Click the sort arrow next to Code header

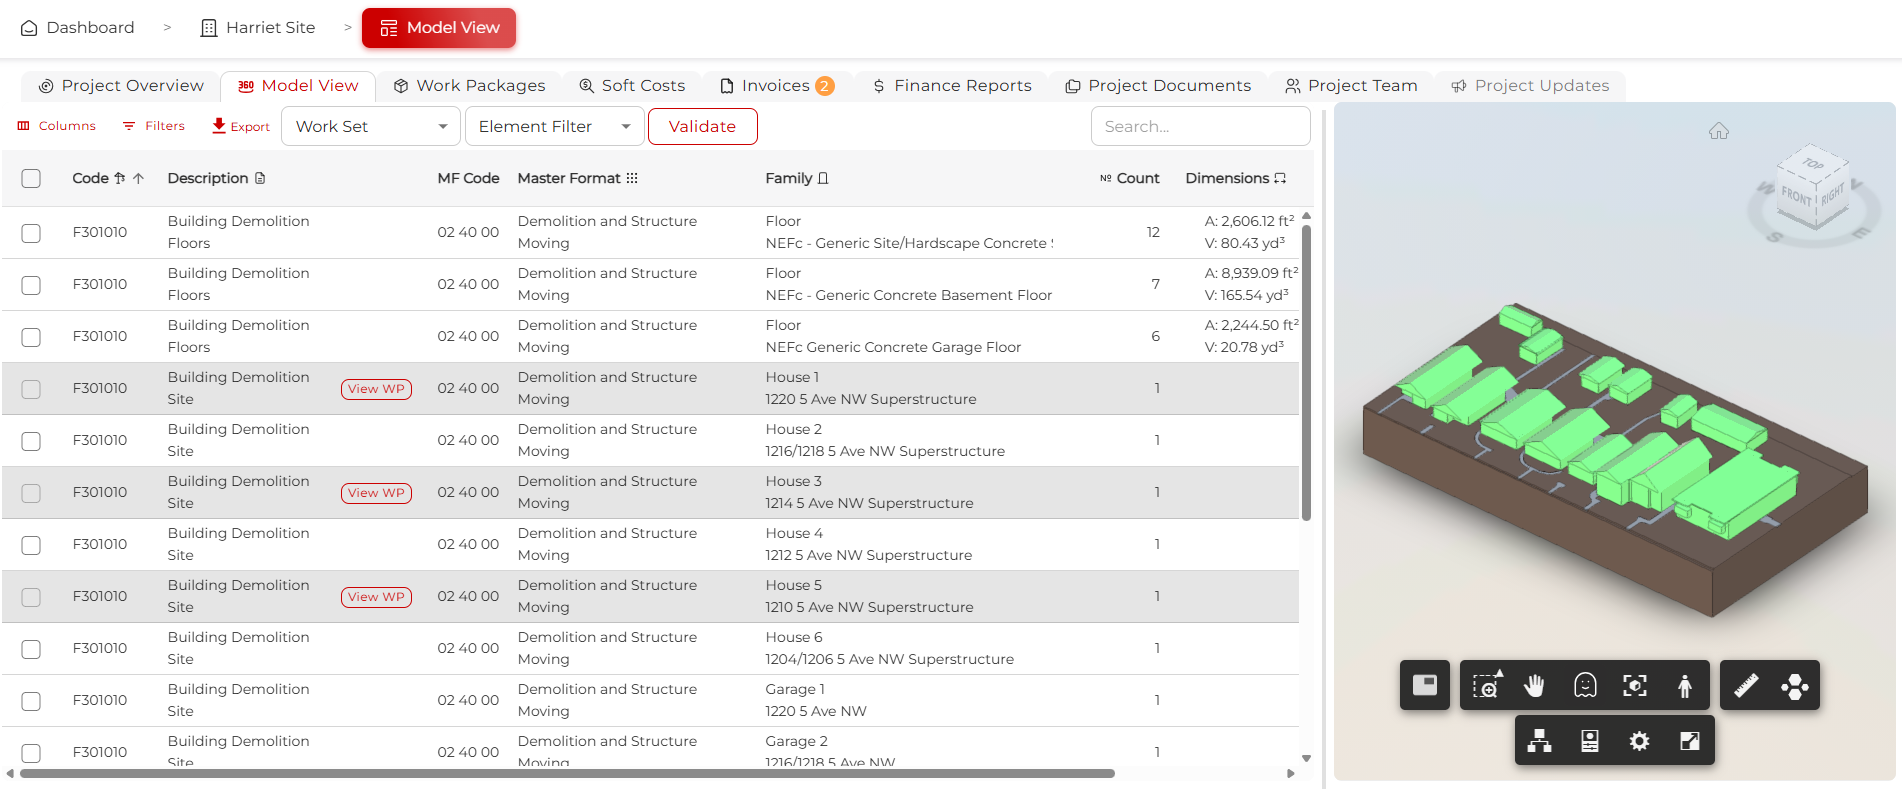[138, 178]
